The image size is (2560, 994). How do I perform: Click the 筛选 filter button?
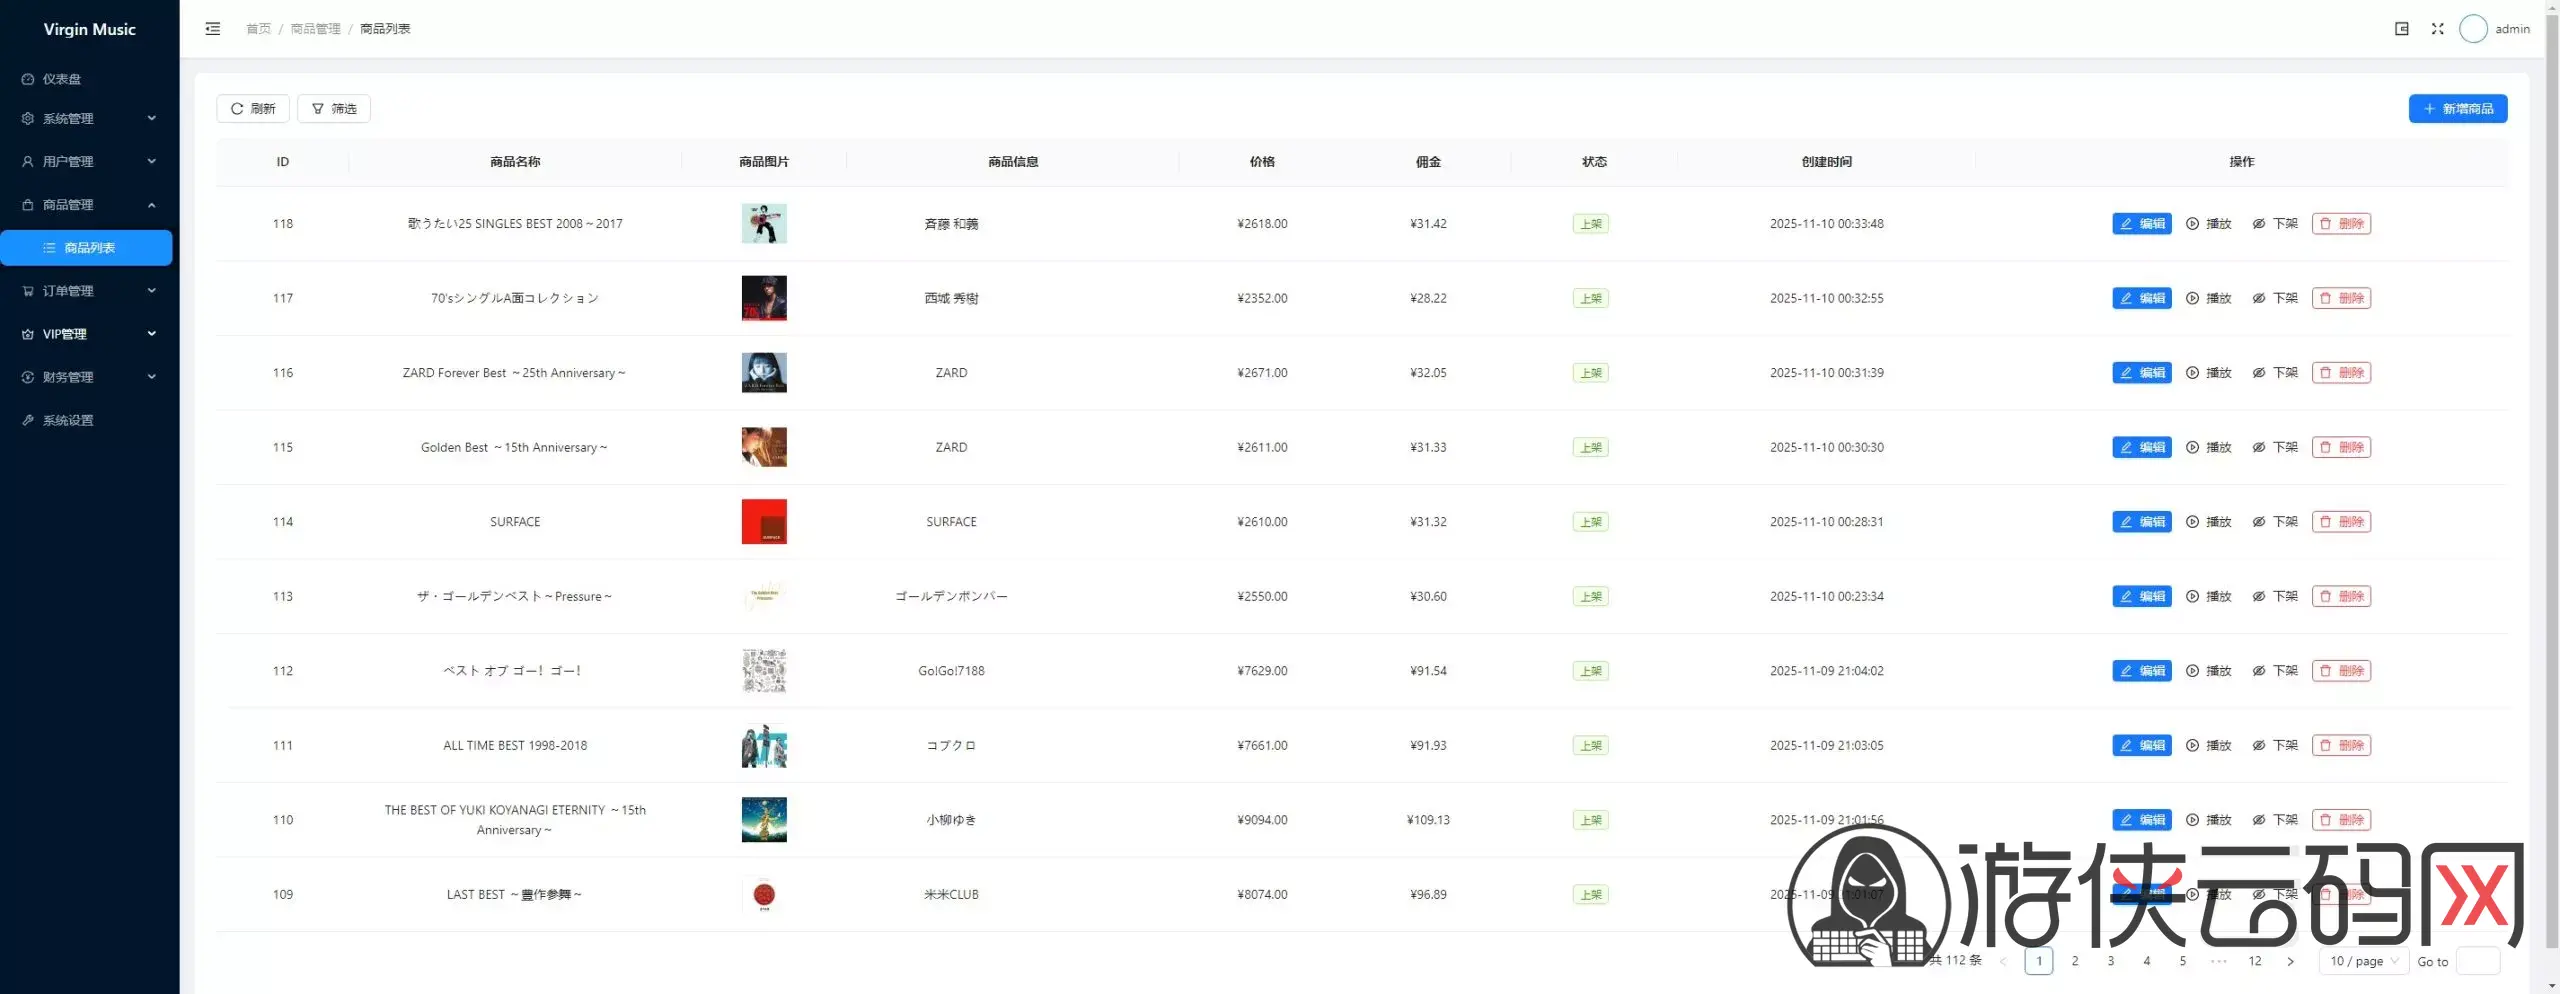[x=334, y=109]
